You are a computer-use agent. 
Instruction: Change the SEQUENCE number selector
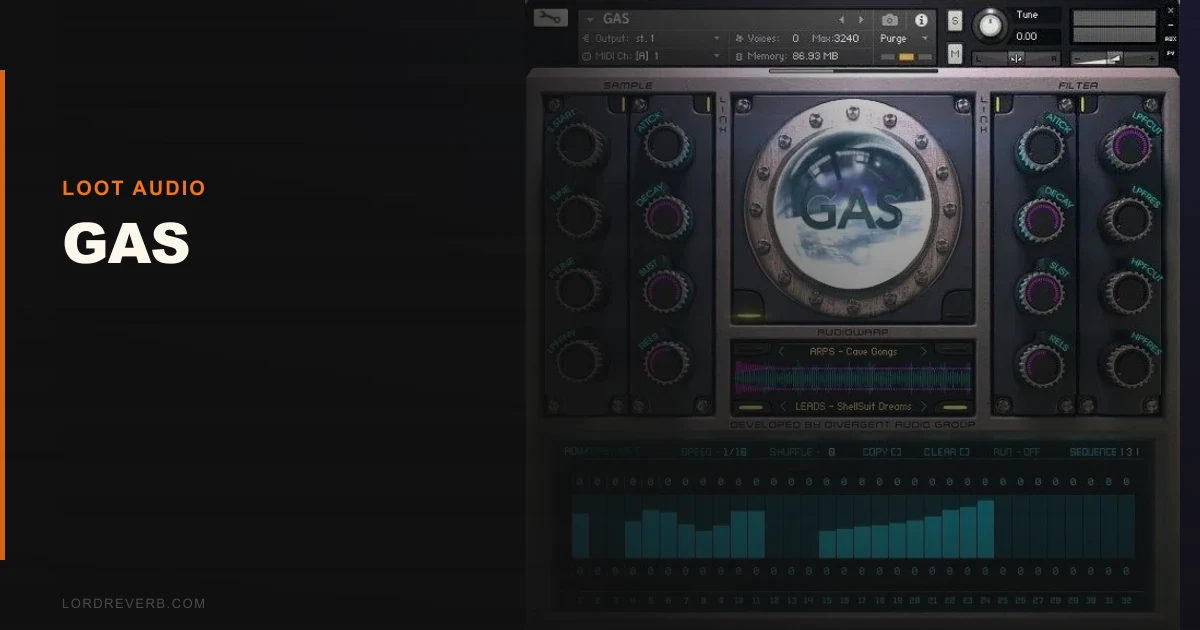pos(1104,452)
